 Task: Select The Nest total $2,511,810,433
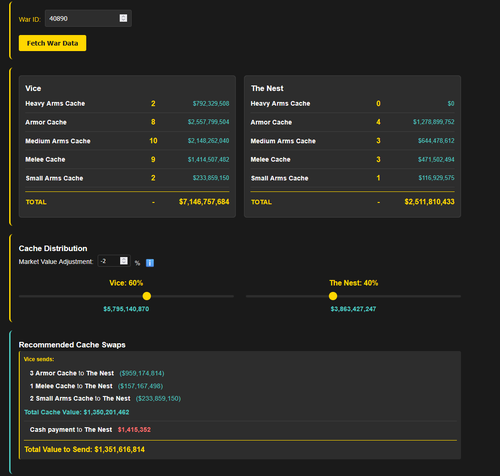tap(429, 202)
